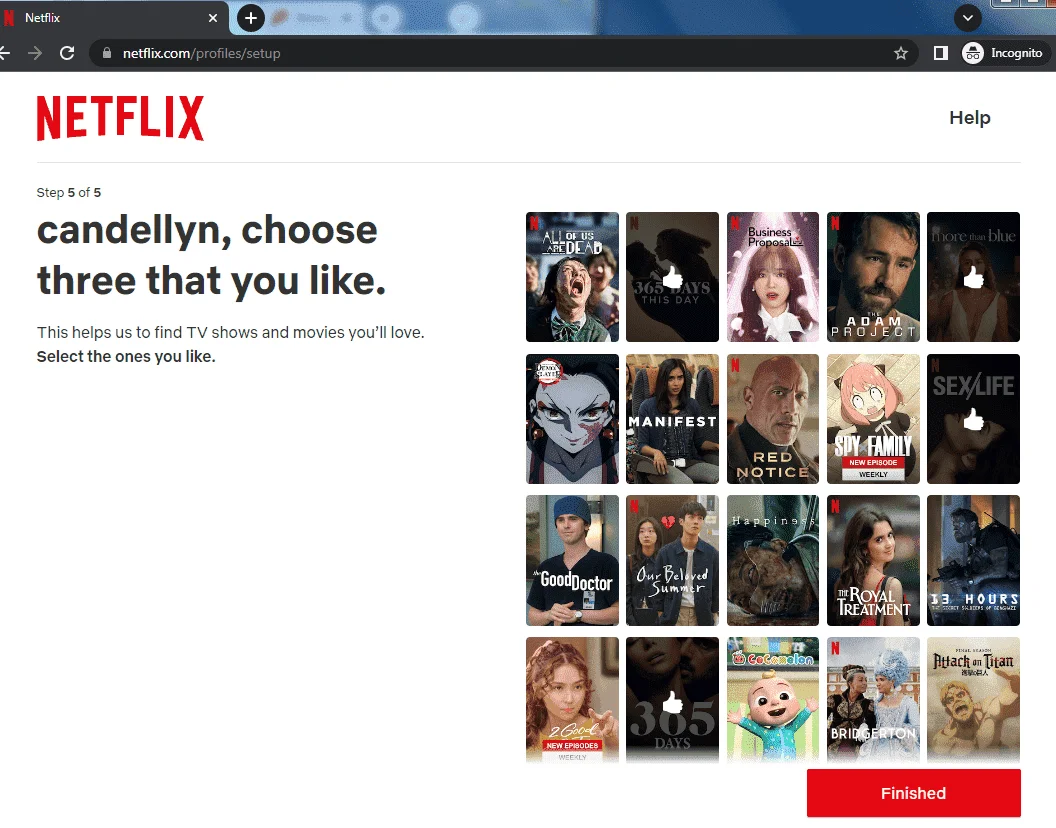Close the Netflix tab

[x=213, y=18]
